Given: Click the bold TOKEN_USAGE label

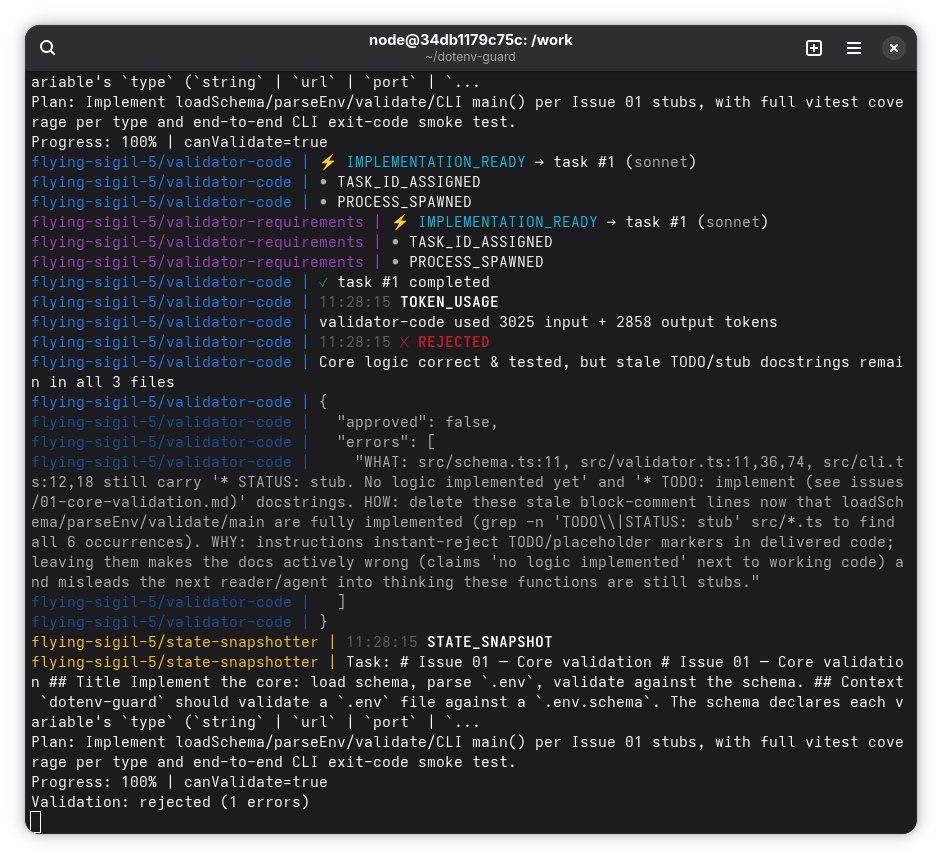Looking at the screenshot, I should [x=449, y=302].
